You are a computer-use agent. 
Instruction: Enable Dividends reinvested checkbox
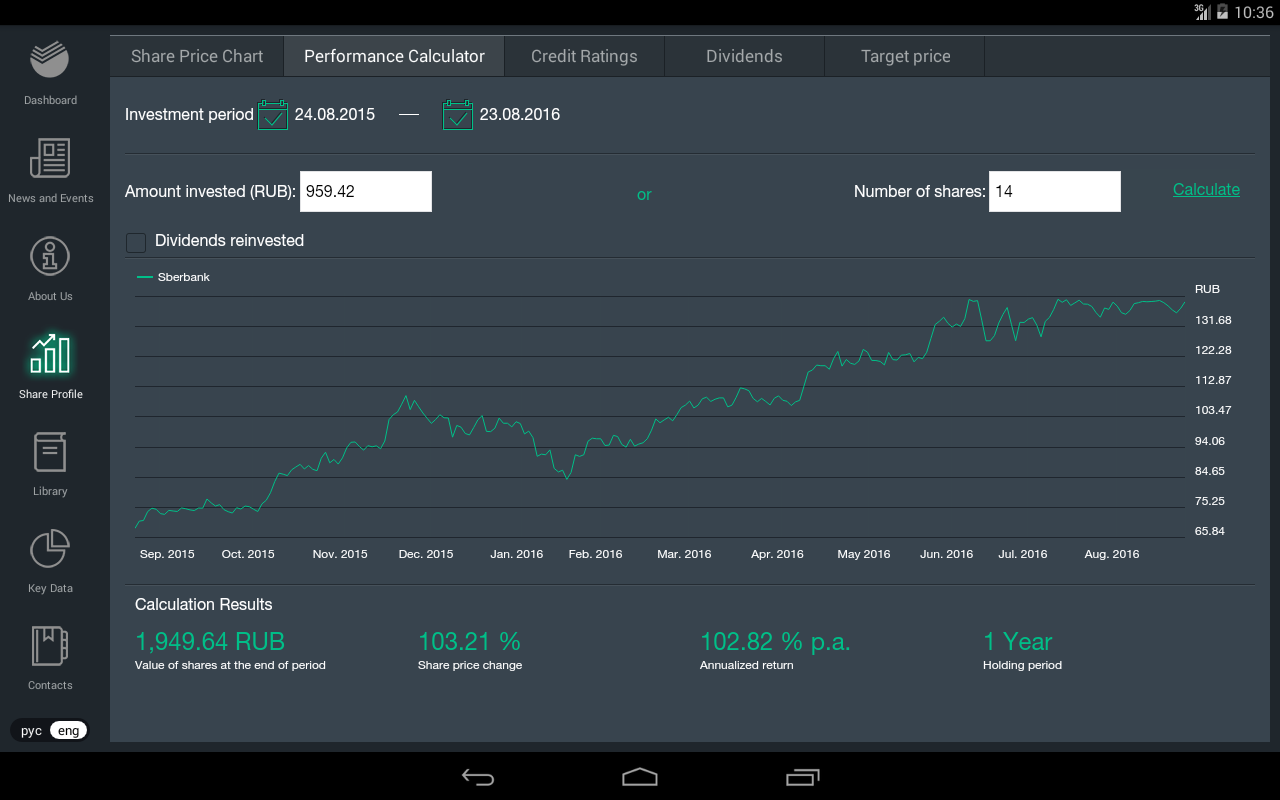[x=136, y=242]
